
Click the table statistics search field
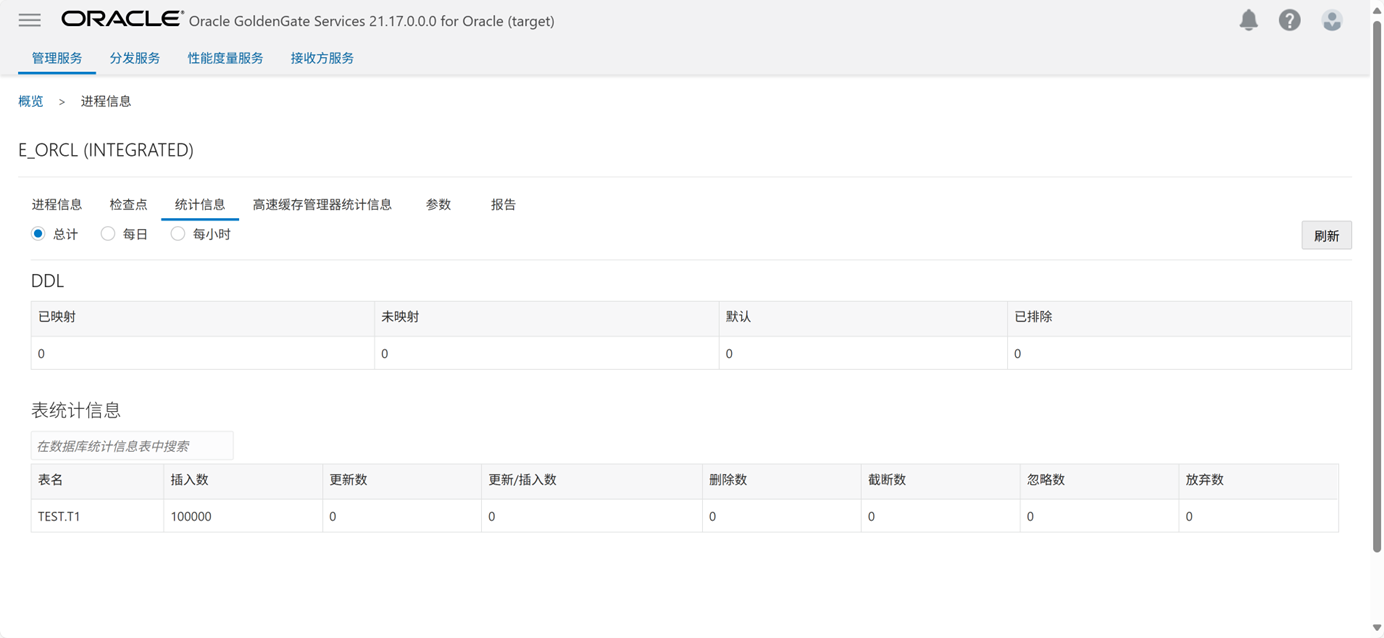132,446
